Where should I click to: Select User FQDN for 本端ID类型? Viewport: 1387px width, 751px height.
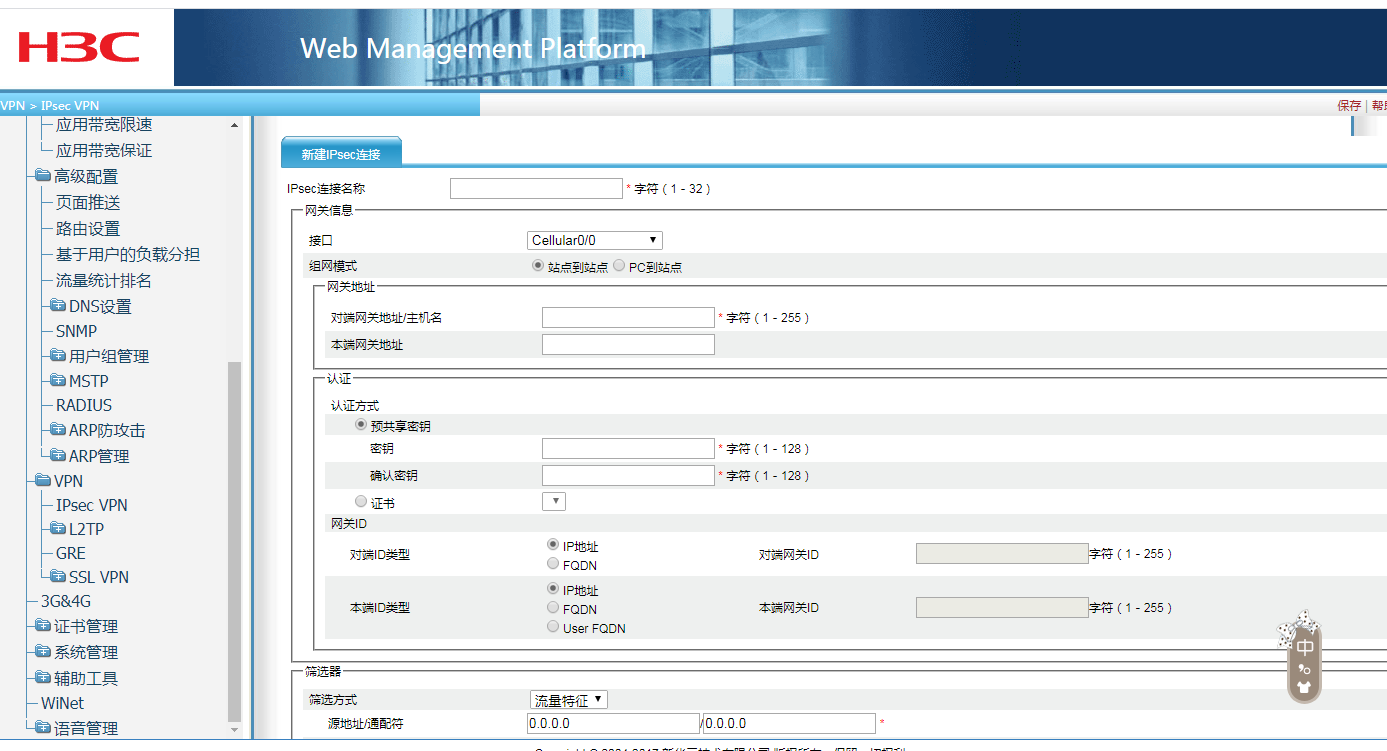coord(553,626)
